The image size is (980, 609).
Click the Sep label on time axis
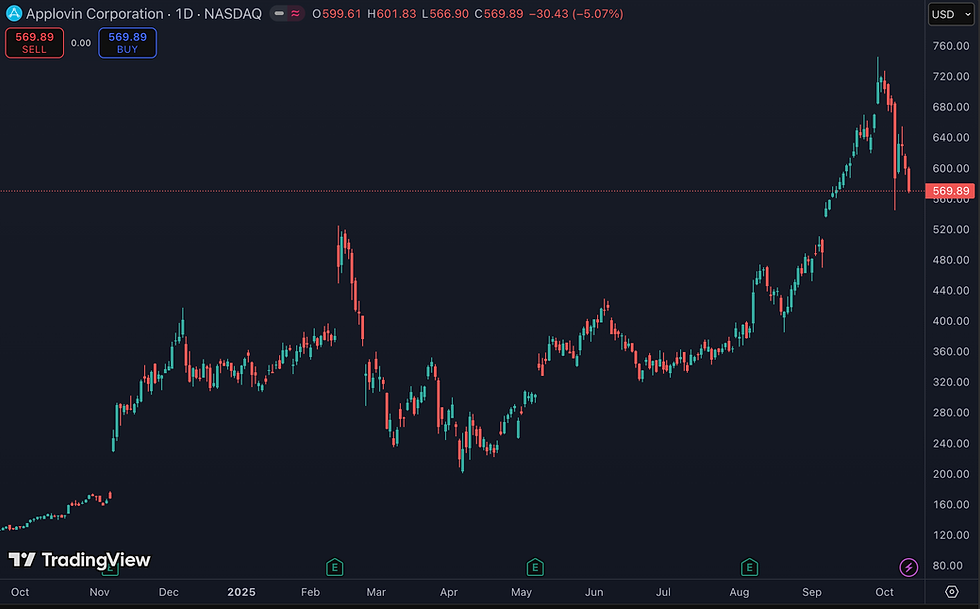pyautogui.click(x=812, y=592)
